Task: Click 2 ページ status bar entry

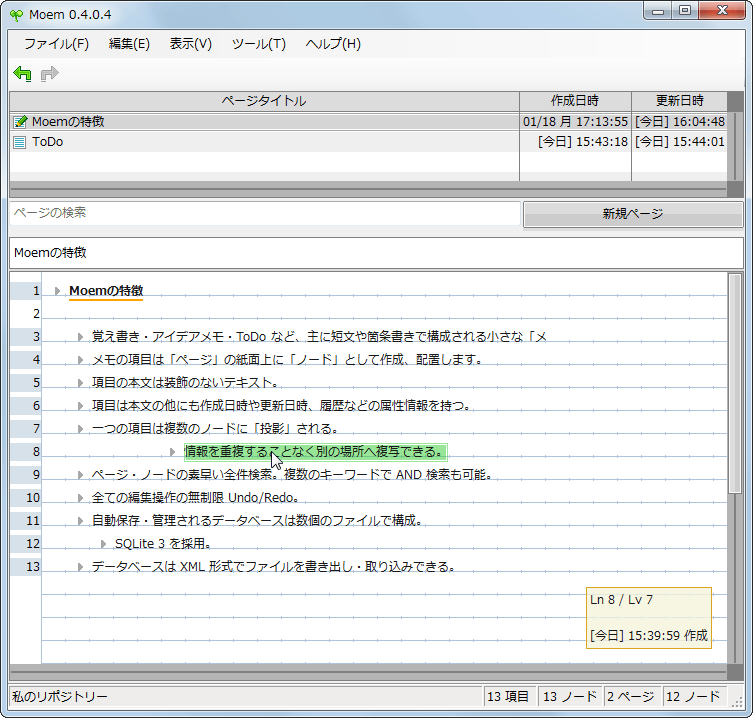Action: click(x=631, y=697)
